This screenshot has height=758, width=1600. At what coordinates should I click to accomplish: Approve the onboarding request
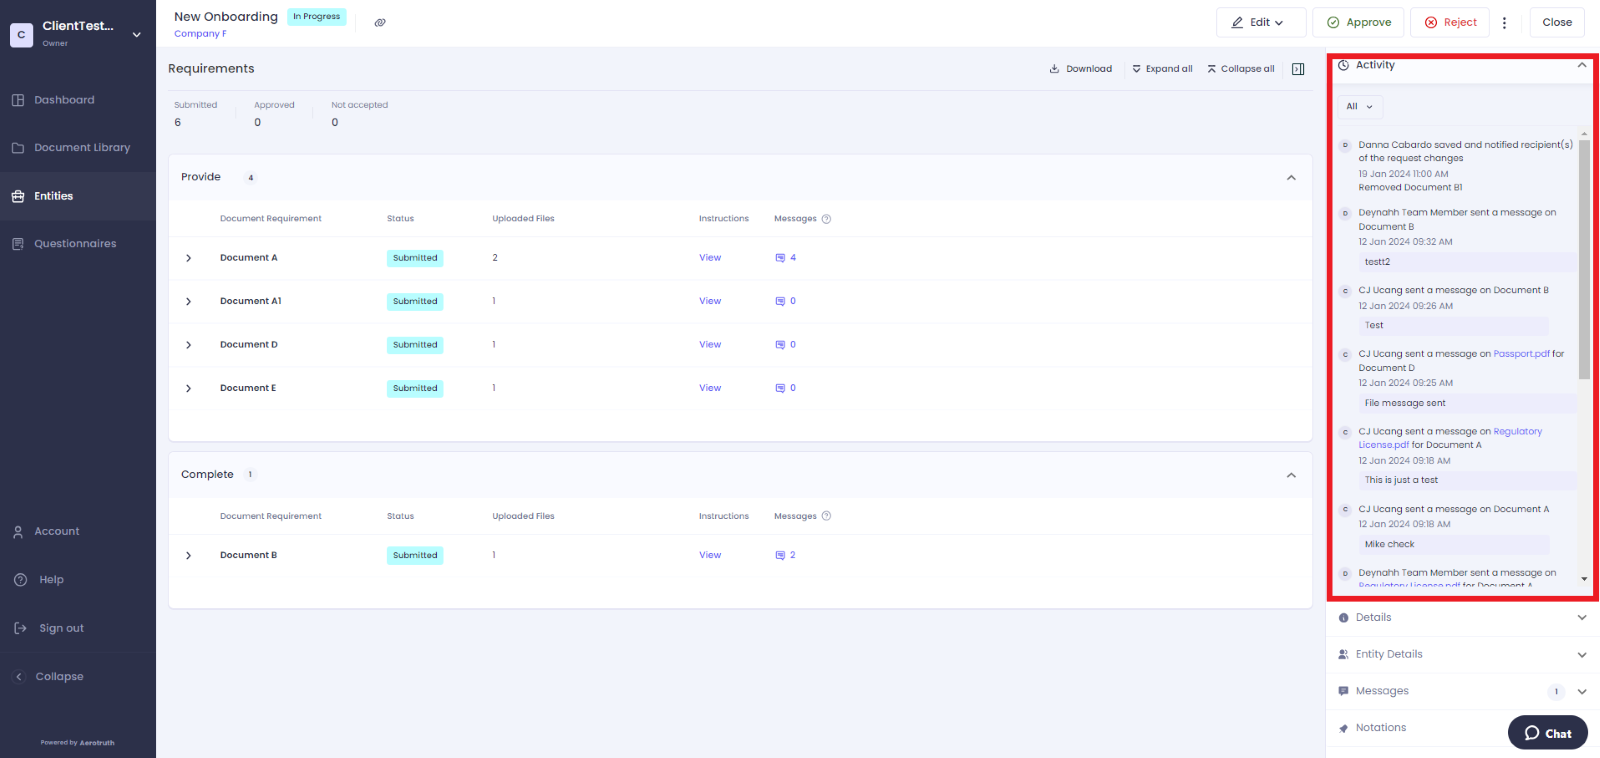[1358, 22]
